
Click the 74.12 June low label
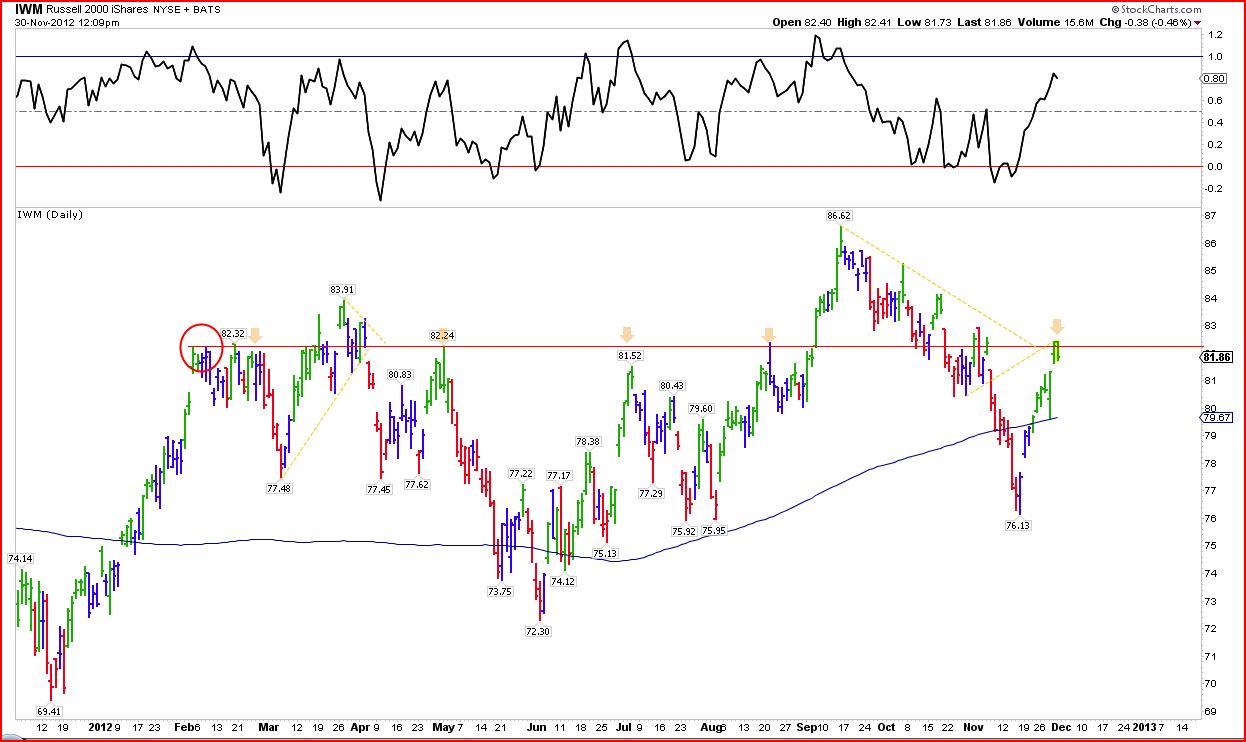pos(564,581)
